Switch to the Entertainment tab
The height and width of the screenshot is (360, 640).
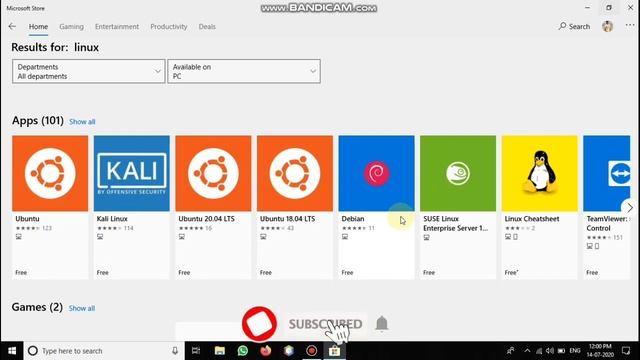coord(117,27)
